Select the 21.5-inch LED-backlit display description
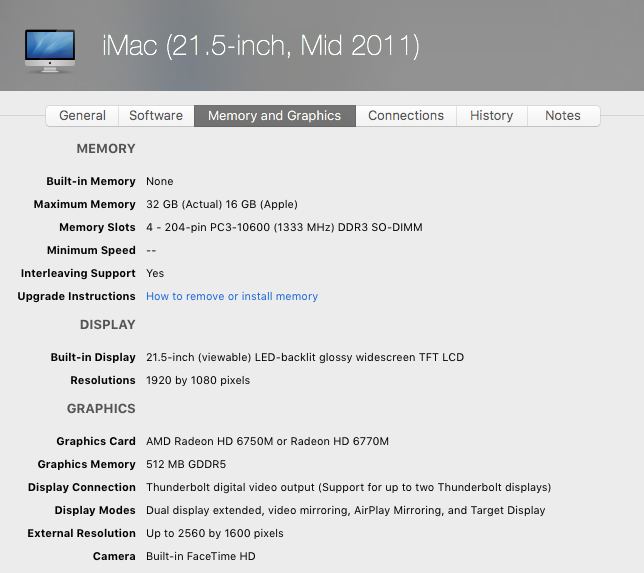This screenshot has height=573, width=644. tap(305, 357)
